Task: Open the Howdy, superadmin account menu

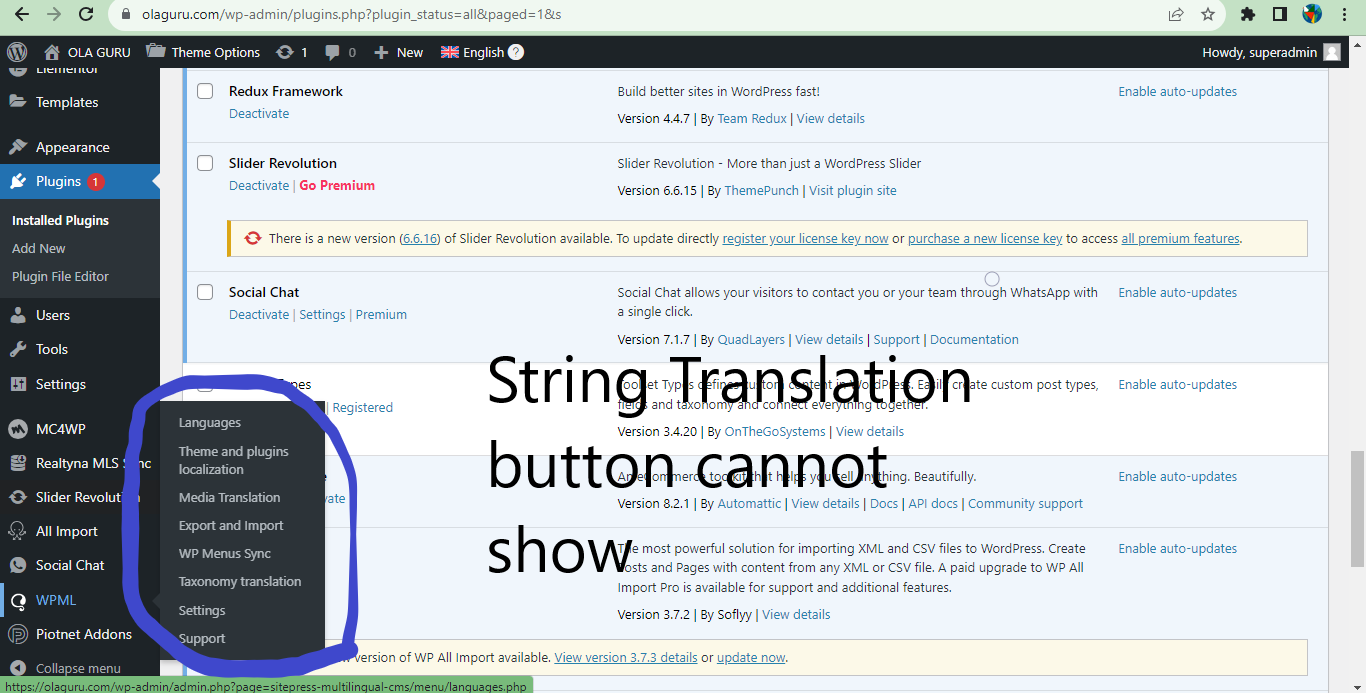Action: pyautogui.click(x=1271, y=52)
